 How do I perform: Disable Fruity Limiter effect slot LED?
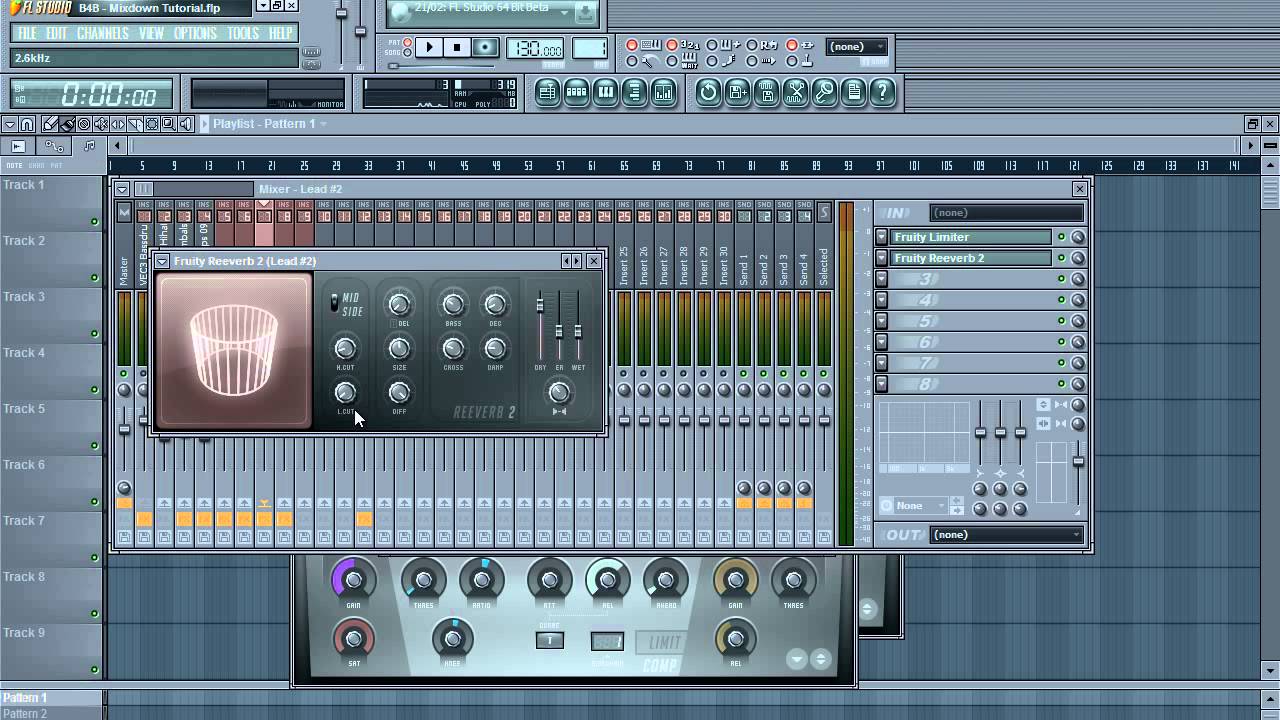1062,237
